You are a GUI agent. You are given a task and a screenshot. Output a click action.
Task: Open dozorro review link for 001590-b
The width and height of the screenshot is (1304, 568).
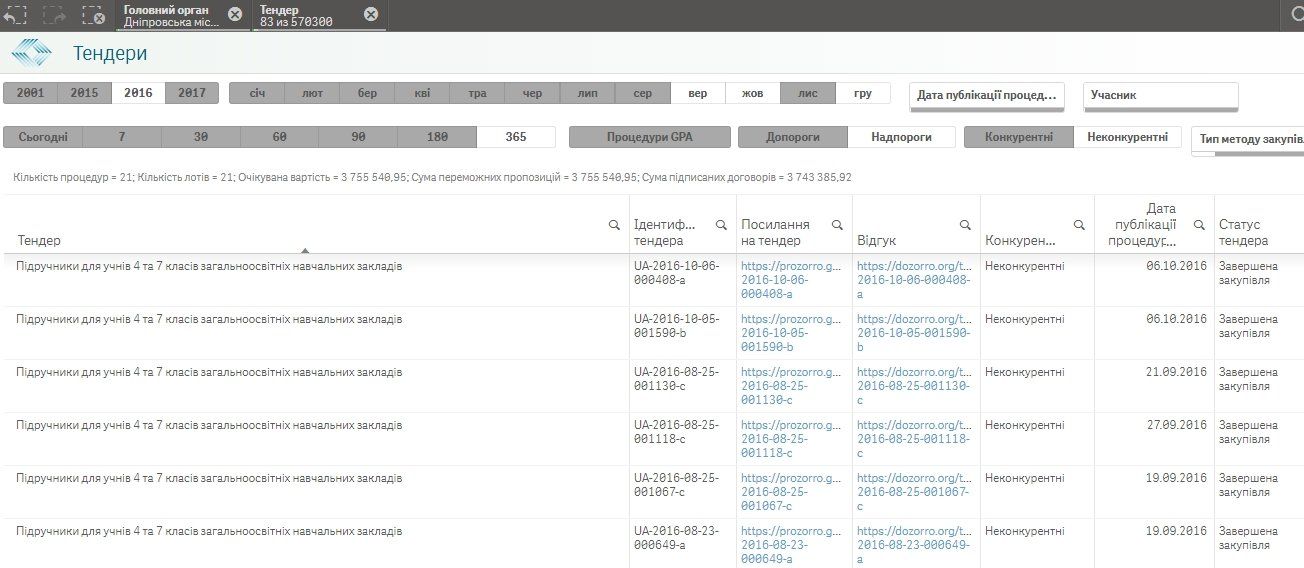[914, 333]
